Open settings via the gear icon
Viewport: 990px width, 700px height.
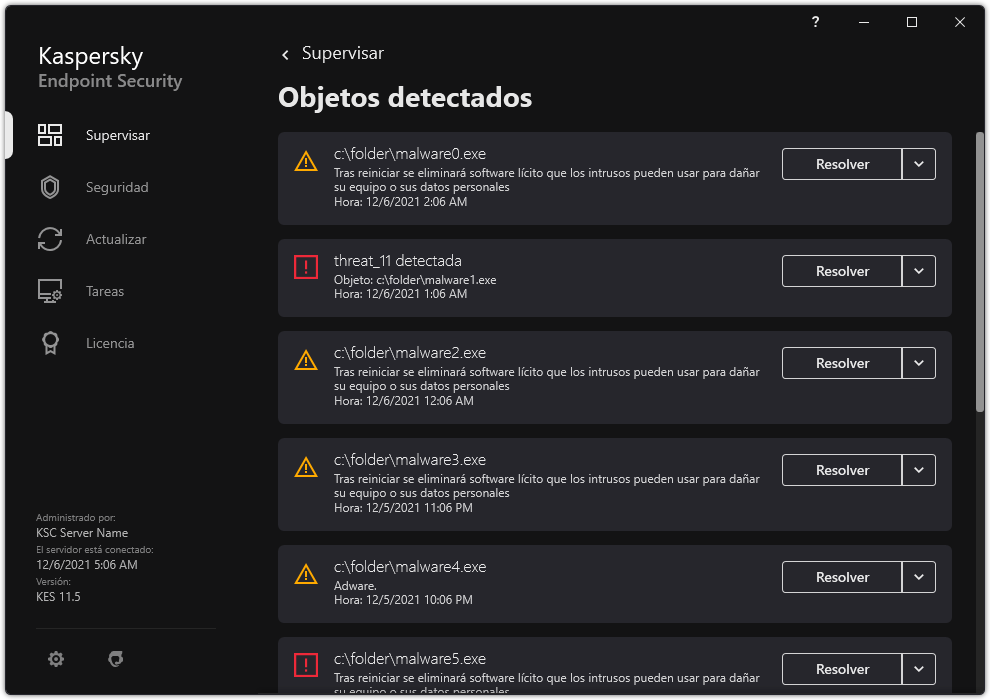55,659
